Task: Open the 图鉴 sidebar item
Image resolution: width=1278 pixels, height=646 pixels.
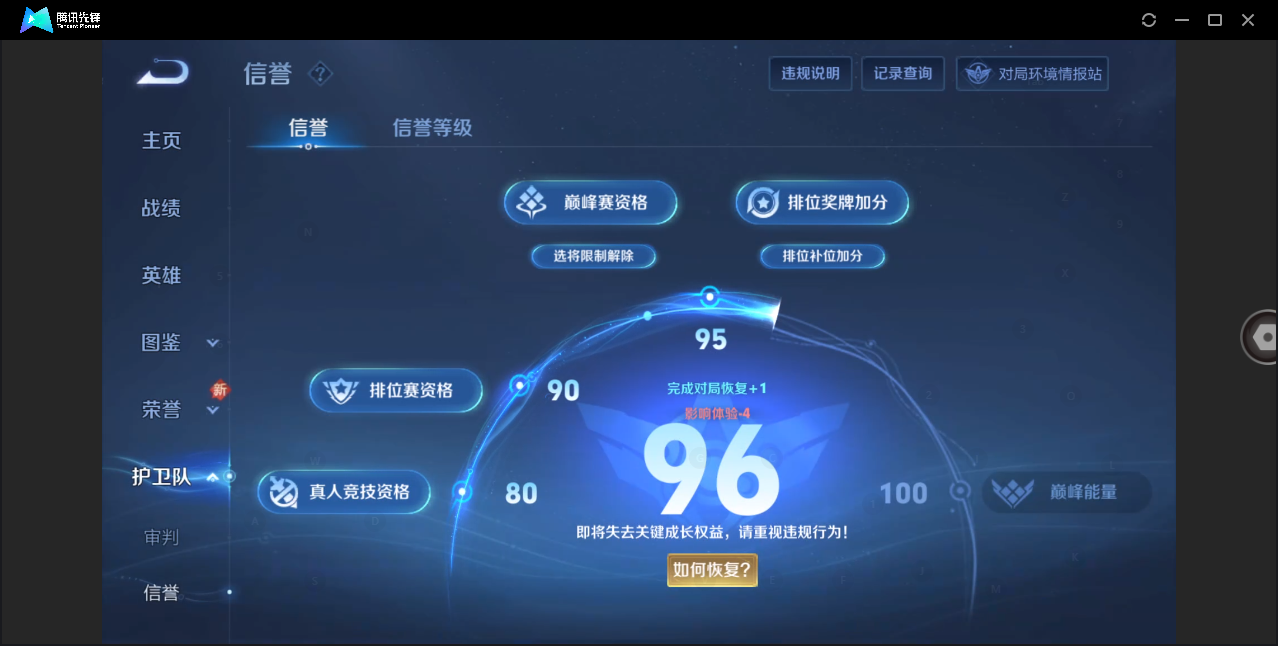Action: coord(162,343)
